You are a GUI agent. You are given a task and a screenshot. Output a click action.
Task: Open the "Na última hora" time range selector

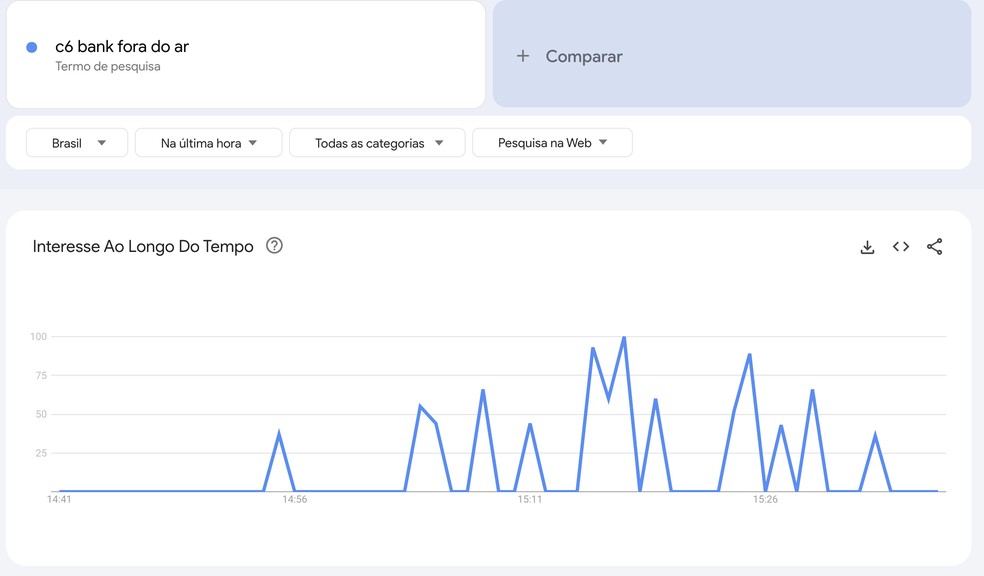point(208,142)
